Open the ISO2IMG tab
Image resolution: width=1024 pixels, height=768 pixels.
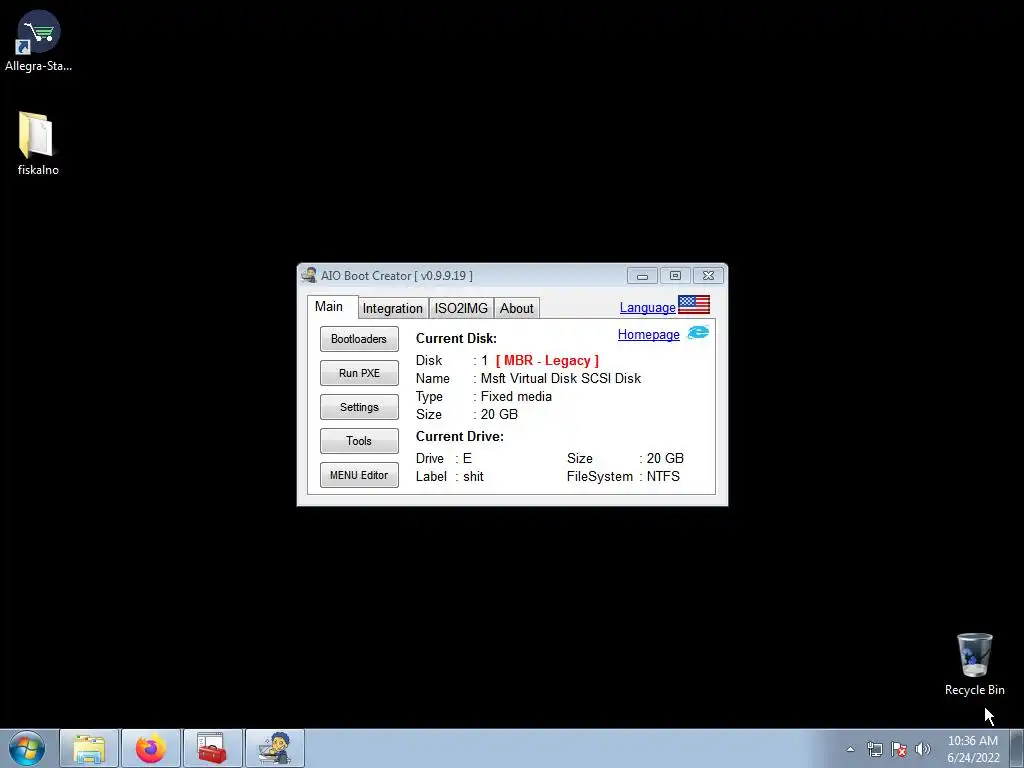tap(461, 308)
